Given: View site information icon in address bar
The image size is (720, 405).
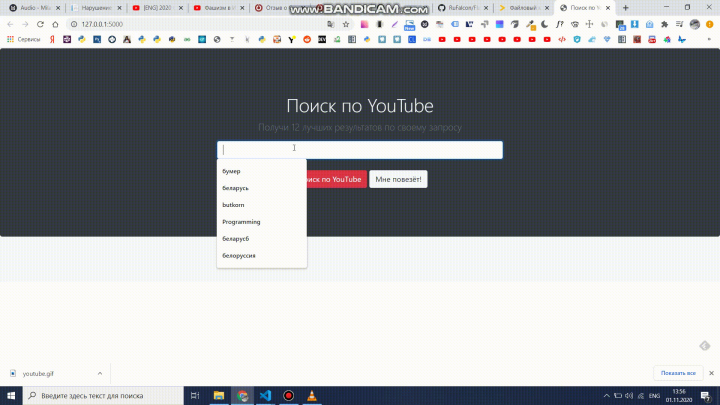Looking at the screenshot, I should [x=73, y=24].
